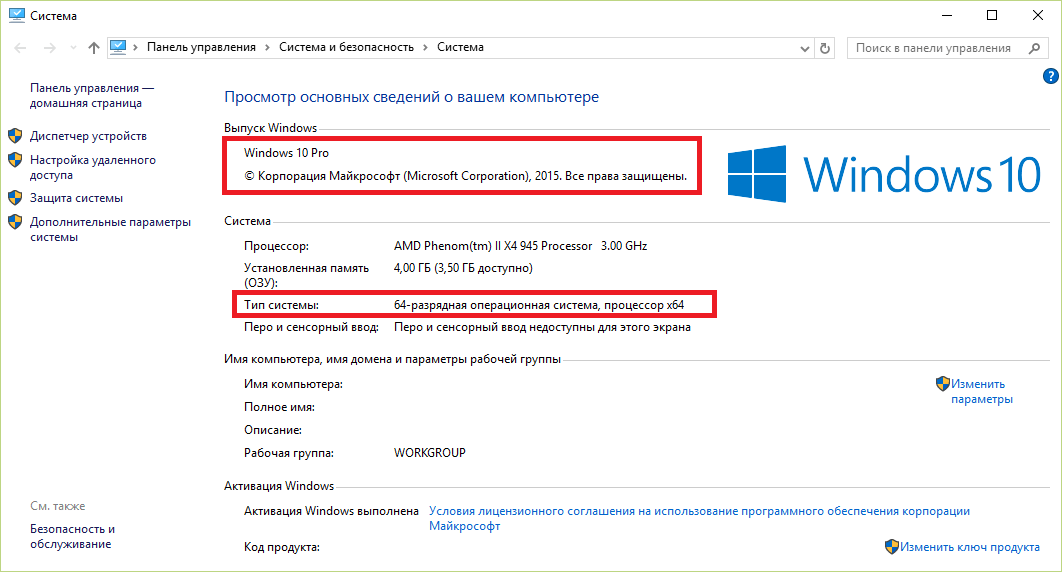Click Изменить ключ продукта link
The height and width of the screenshot is (572, 1062).
969,547
